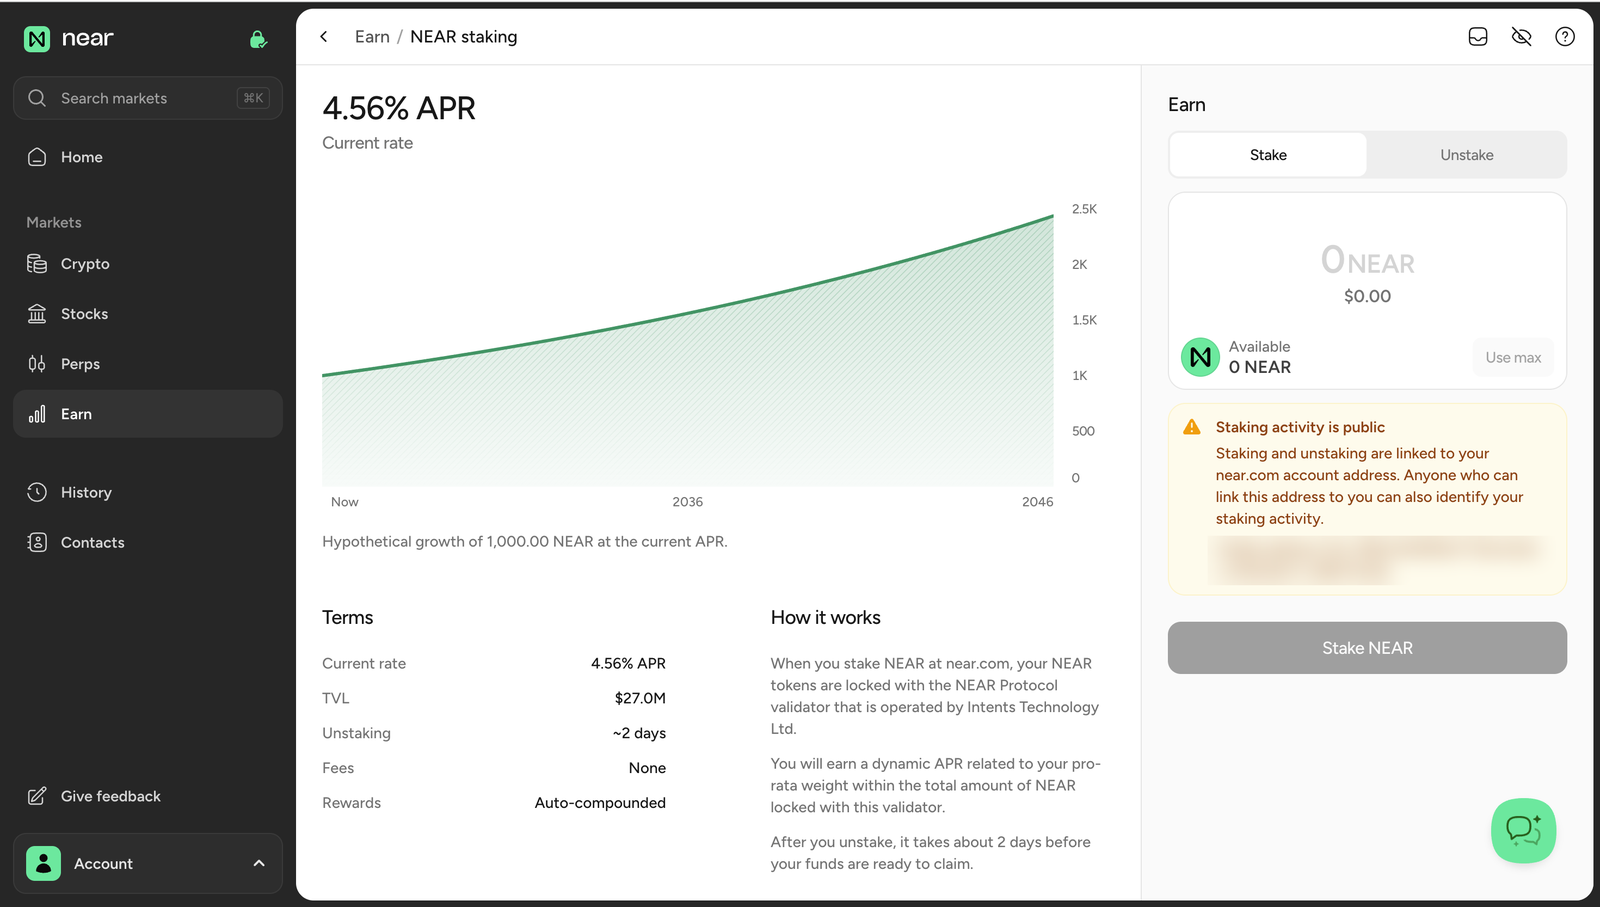
Task: Open transaction History
Action: coord(148,492)
